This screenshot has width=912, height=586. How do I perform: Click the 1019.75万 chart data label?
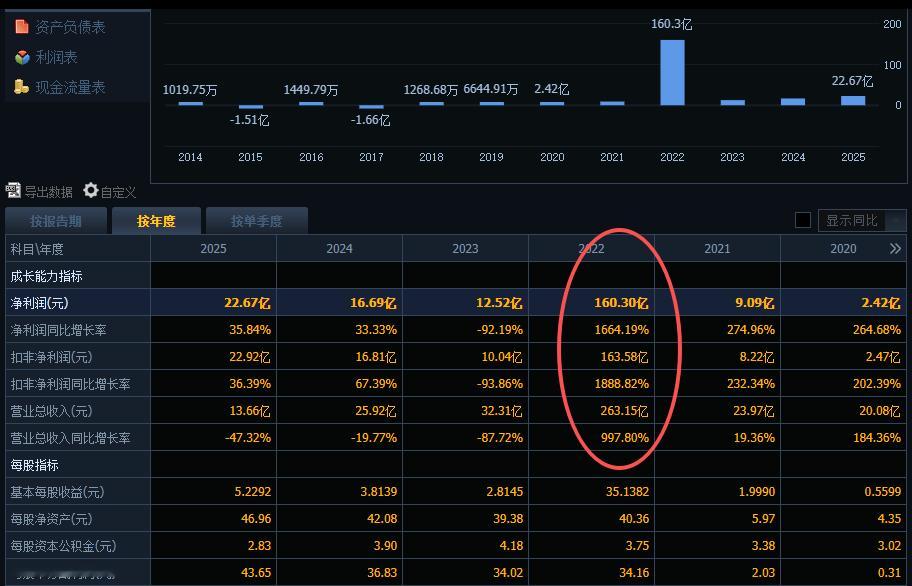[190, 90]
